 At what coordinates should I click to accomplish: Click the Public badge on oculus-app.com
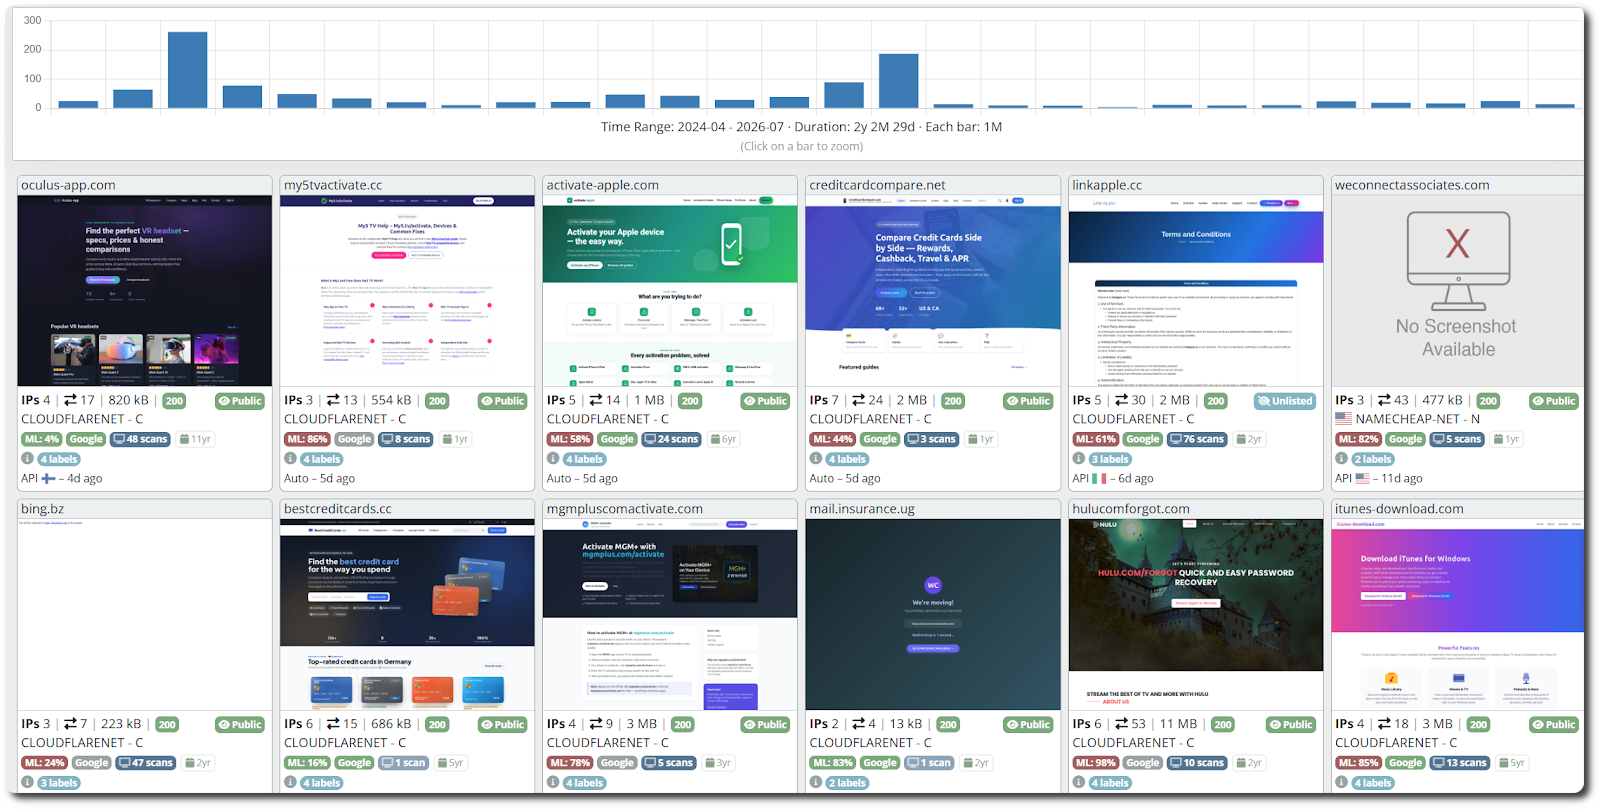(240, 401)
